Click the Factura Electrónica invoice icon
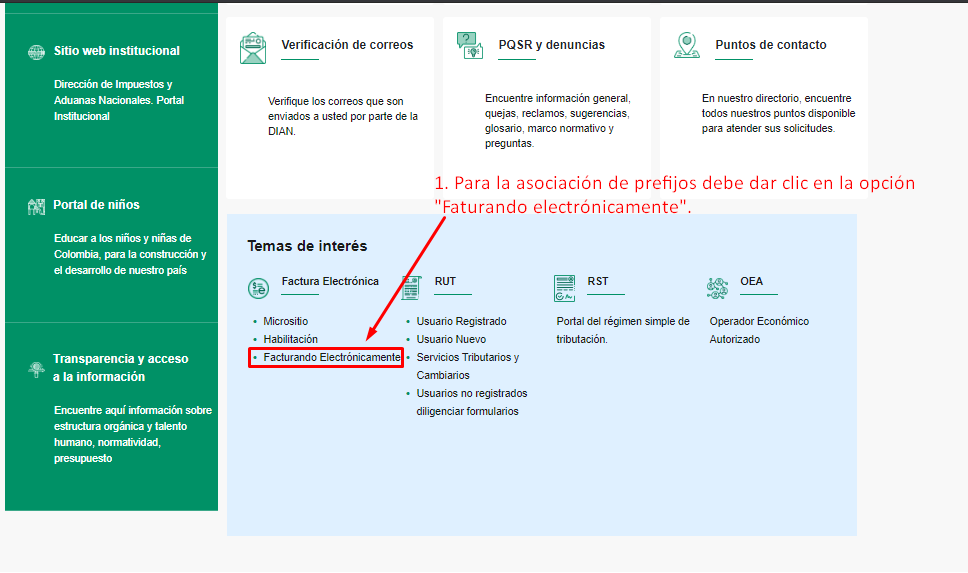The image size is (968, 573). [x=259, y=288]
